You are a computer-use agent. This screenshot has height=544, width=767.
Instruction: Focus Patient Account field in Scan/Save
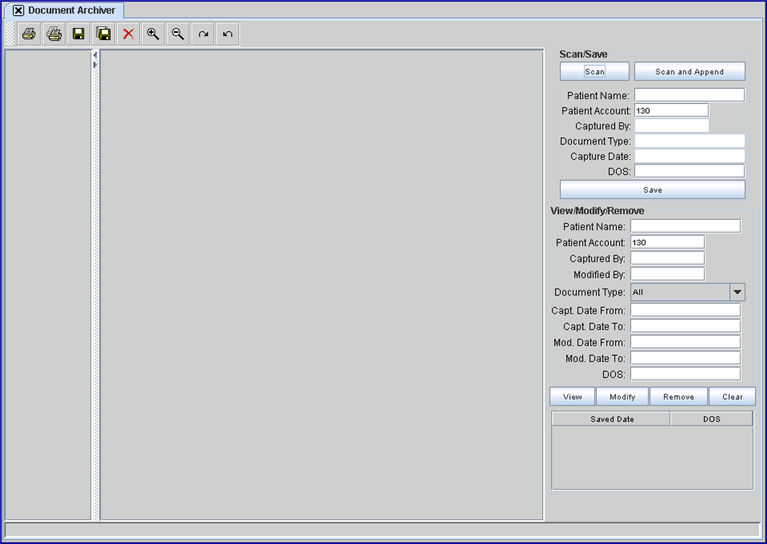(671, 111)
